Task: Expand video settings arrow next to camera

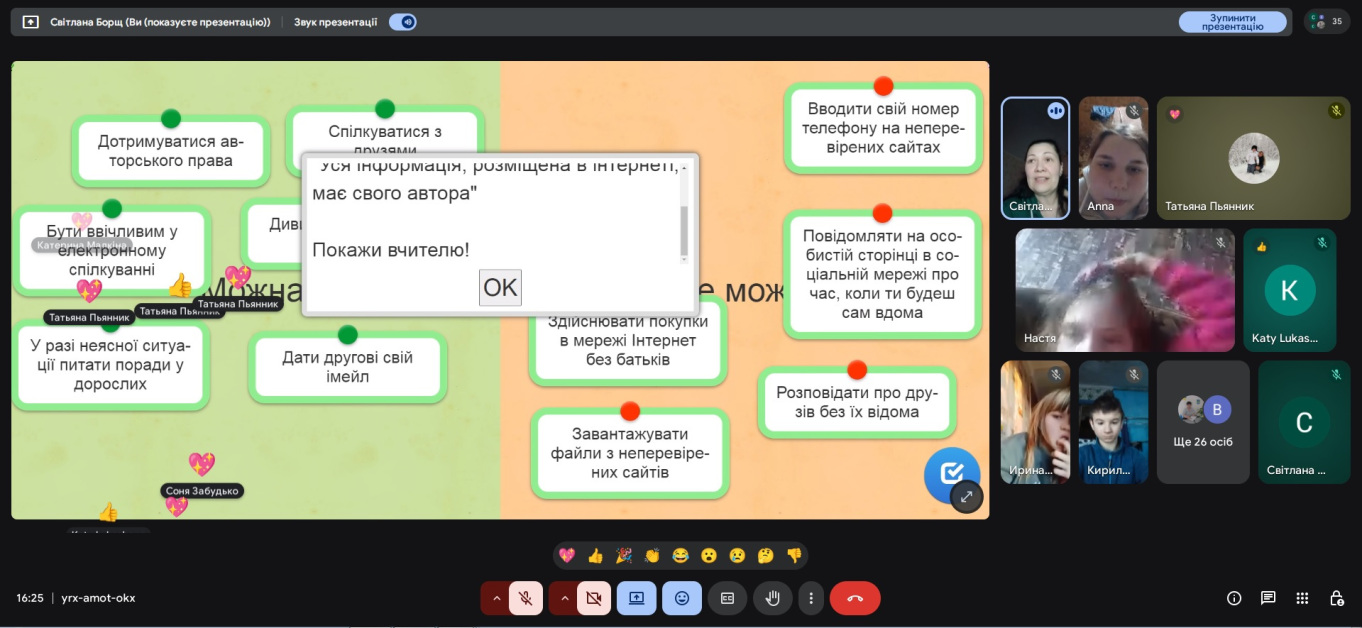Action: [563, 598]
